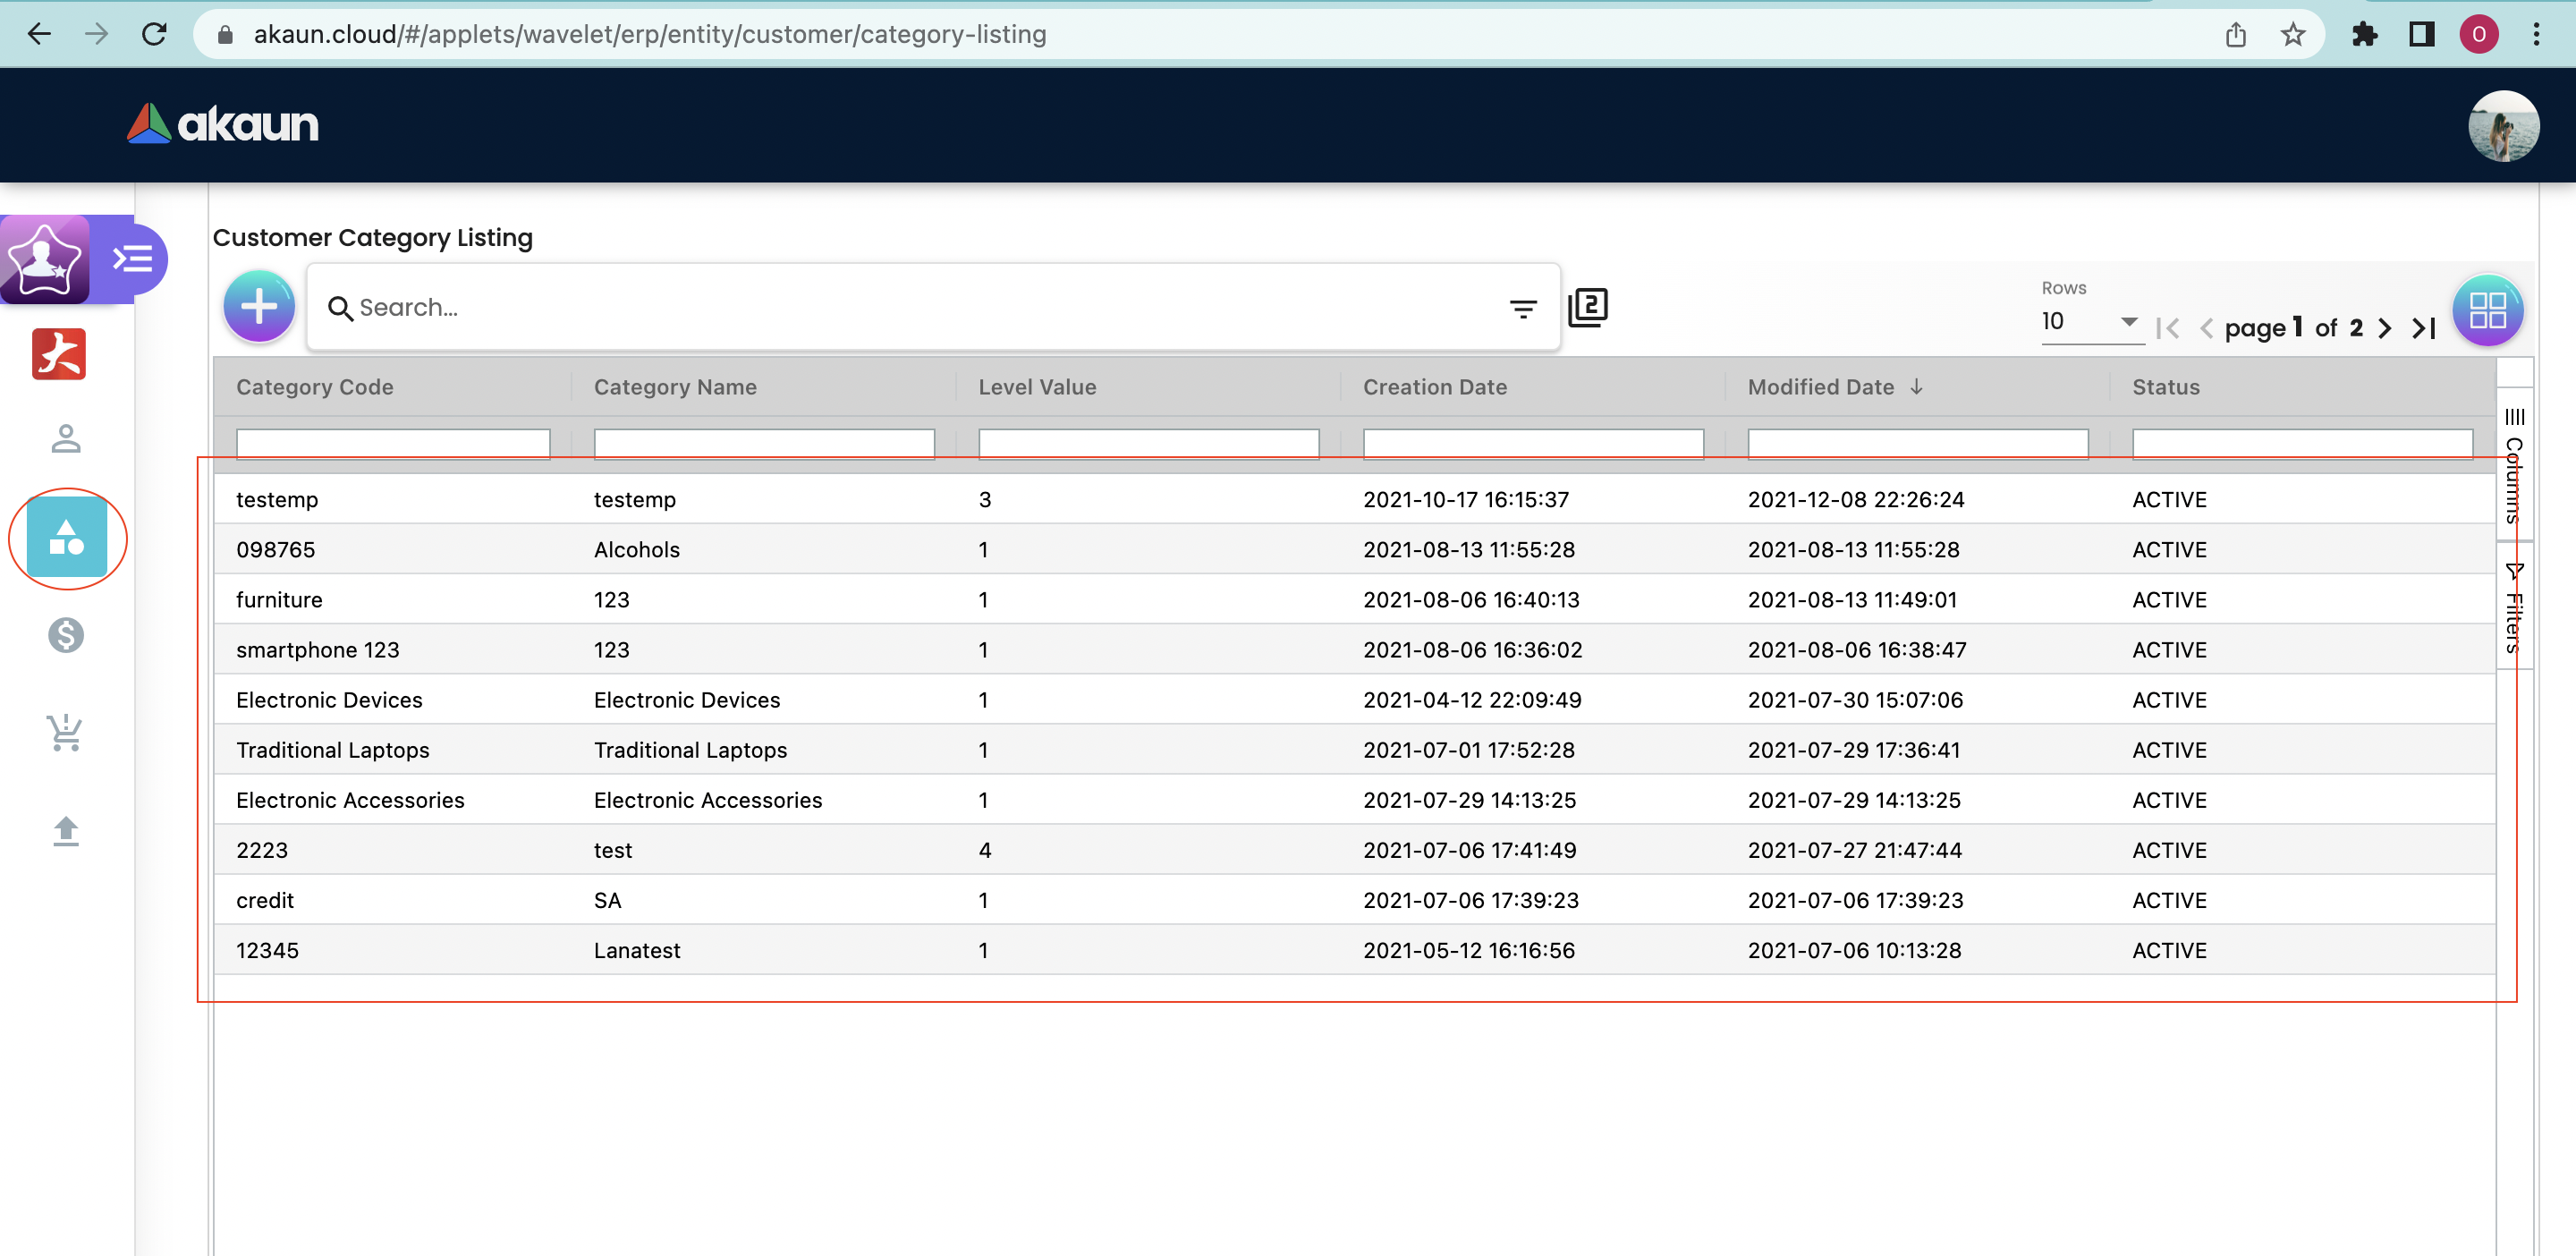Jump to the last page
Viewport: 2576px width, 1256px height.
[2423, 328]
